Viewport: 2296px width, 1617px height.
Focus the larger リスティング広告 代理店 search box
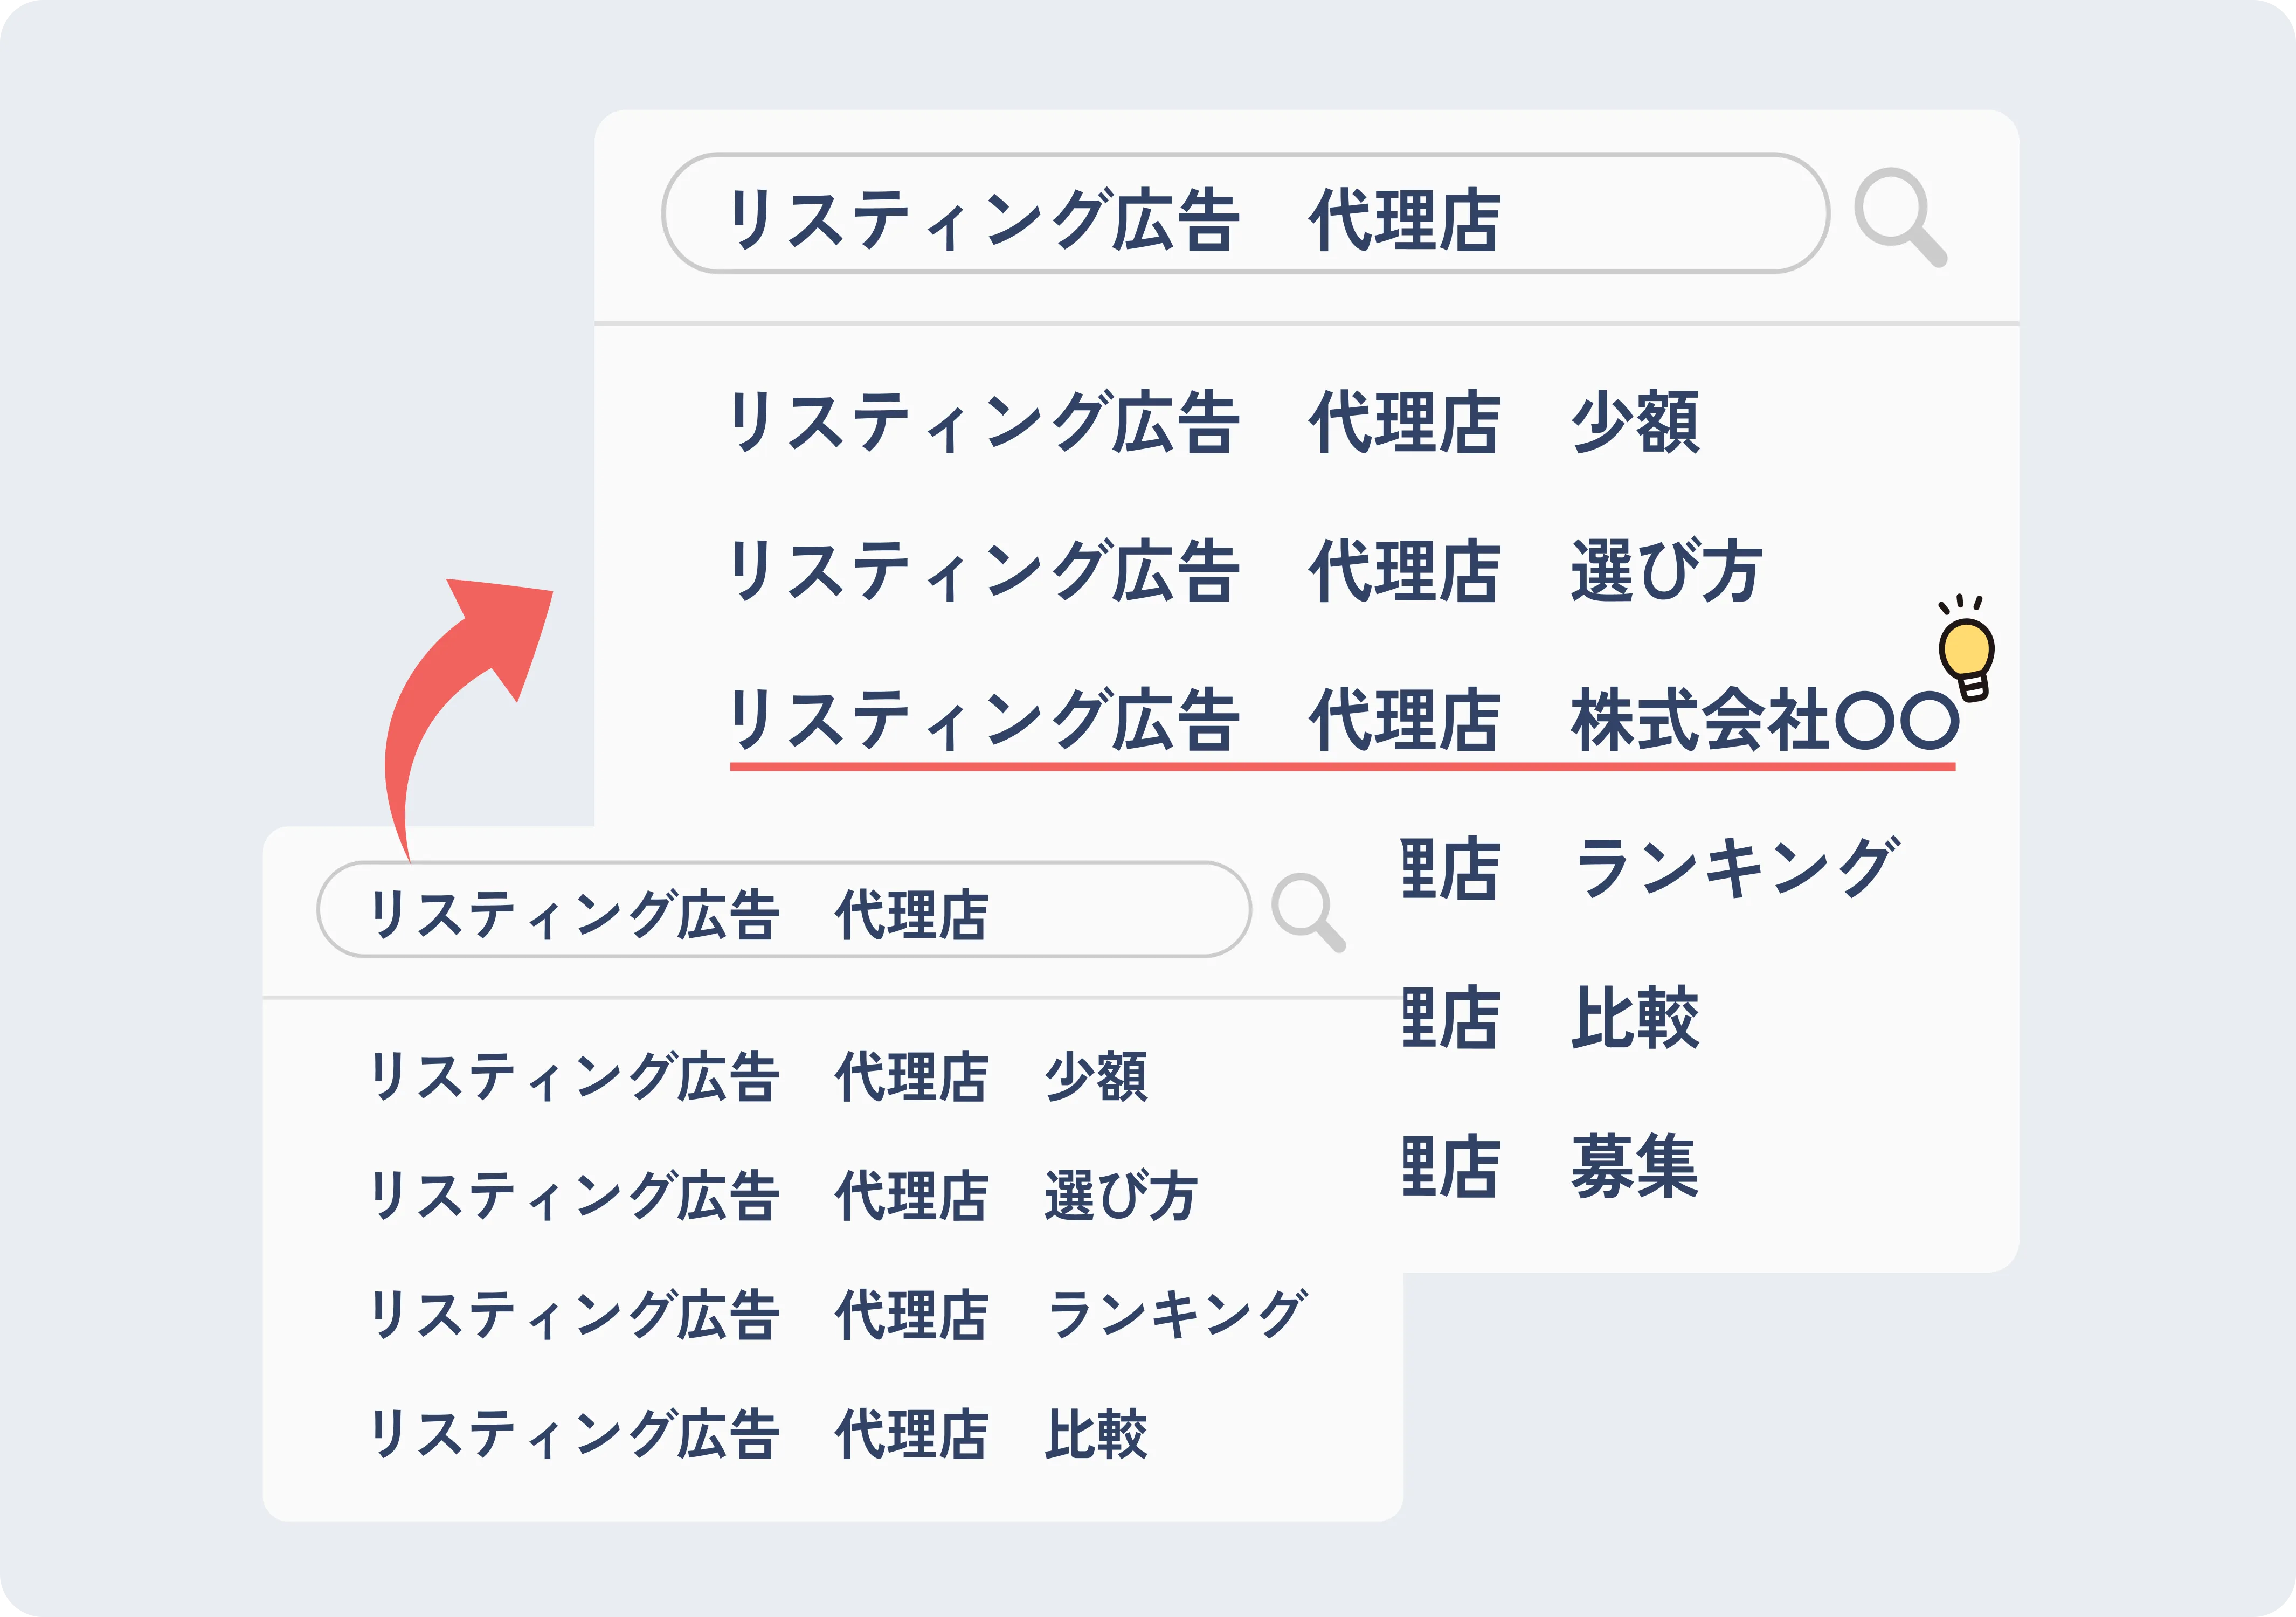pyautogui.click(x=1244, y=213)
